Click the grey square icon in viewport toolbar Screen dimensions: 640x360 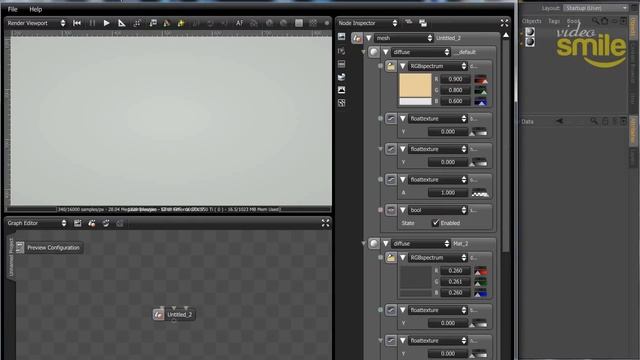point(299,23)
